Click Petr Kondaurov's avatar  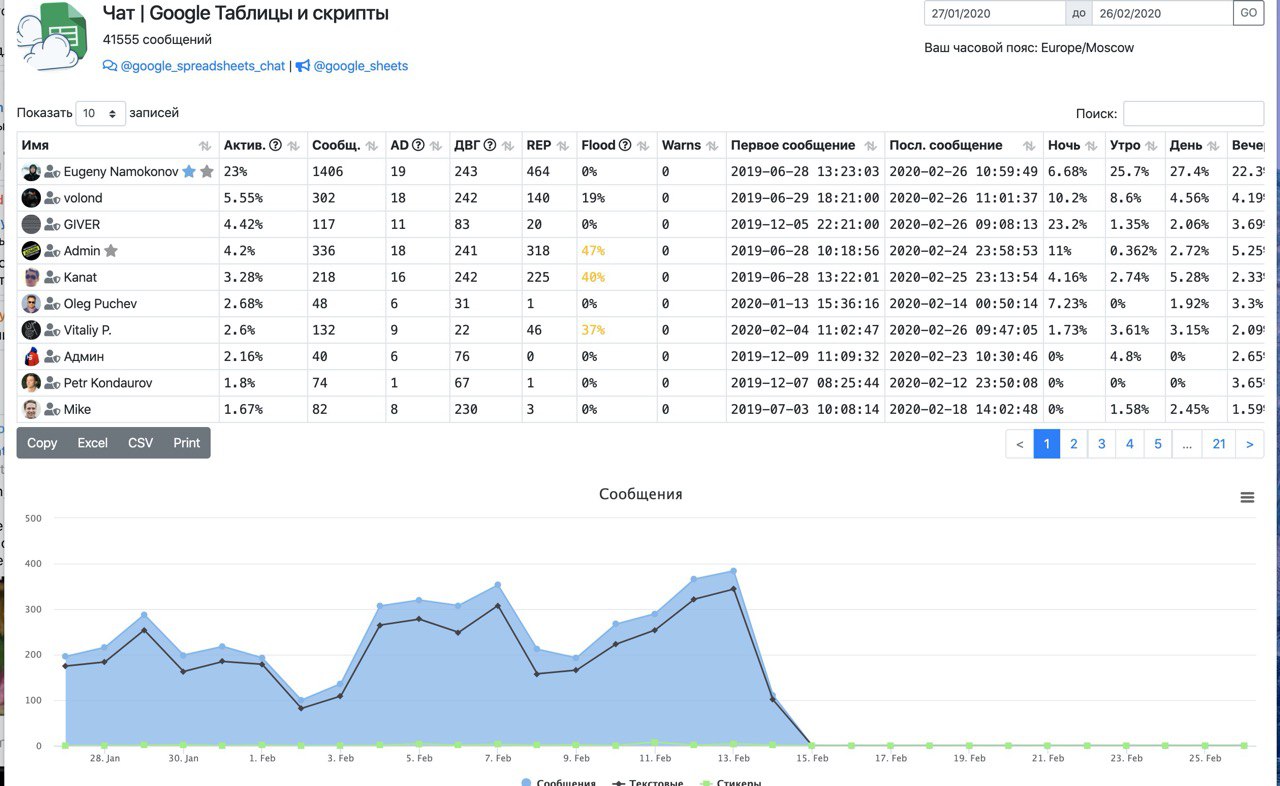click(31, 382)
